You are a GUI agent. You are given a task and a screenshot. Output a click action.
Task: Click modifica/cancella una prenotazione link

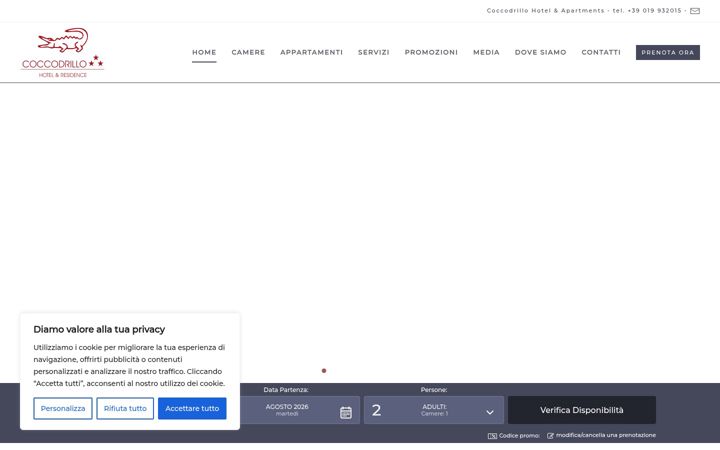(x=606, y=435)
